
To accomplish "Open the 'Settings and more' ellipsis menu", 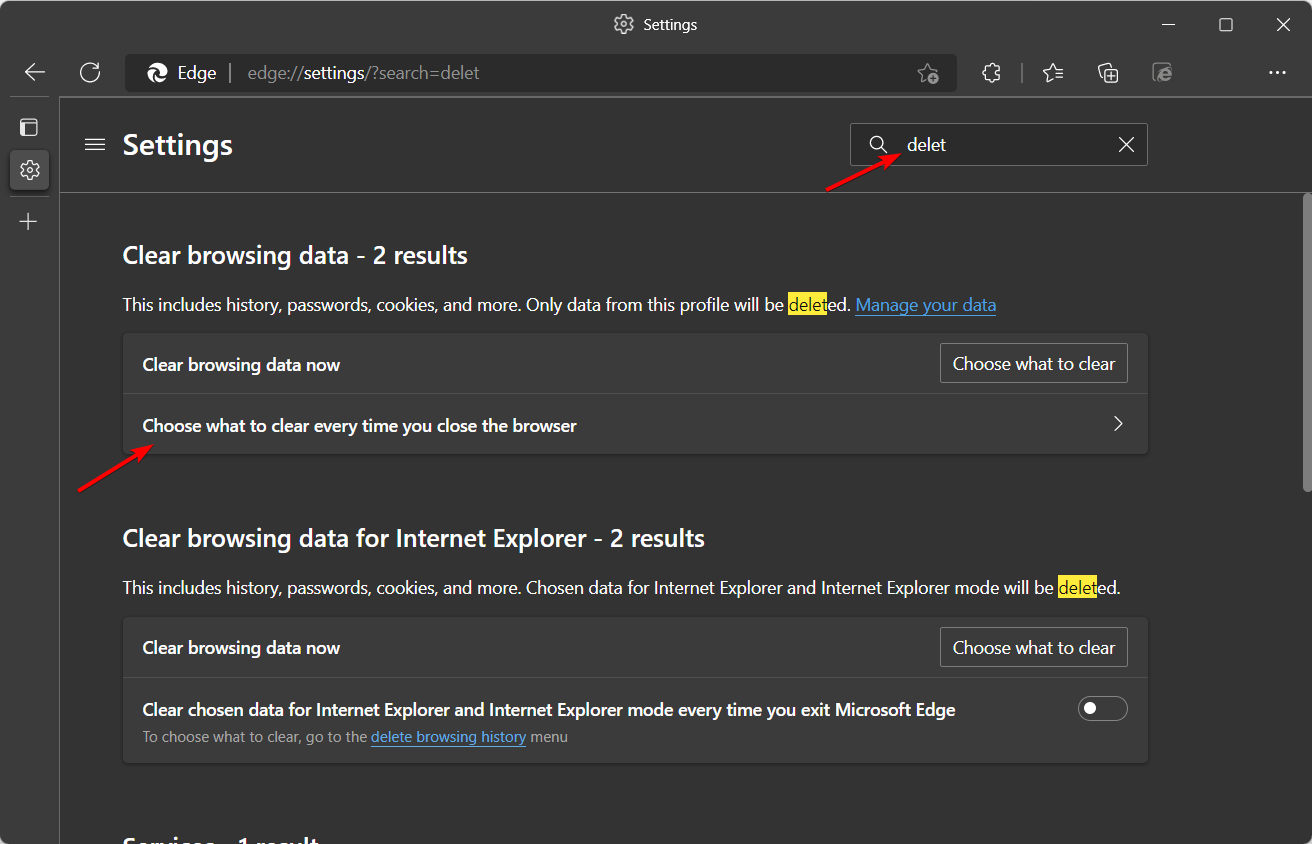I will point(1277,72).
